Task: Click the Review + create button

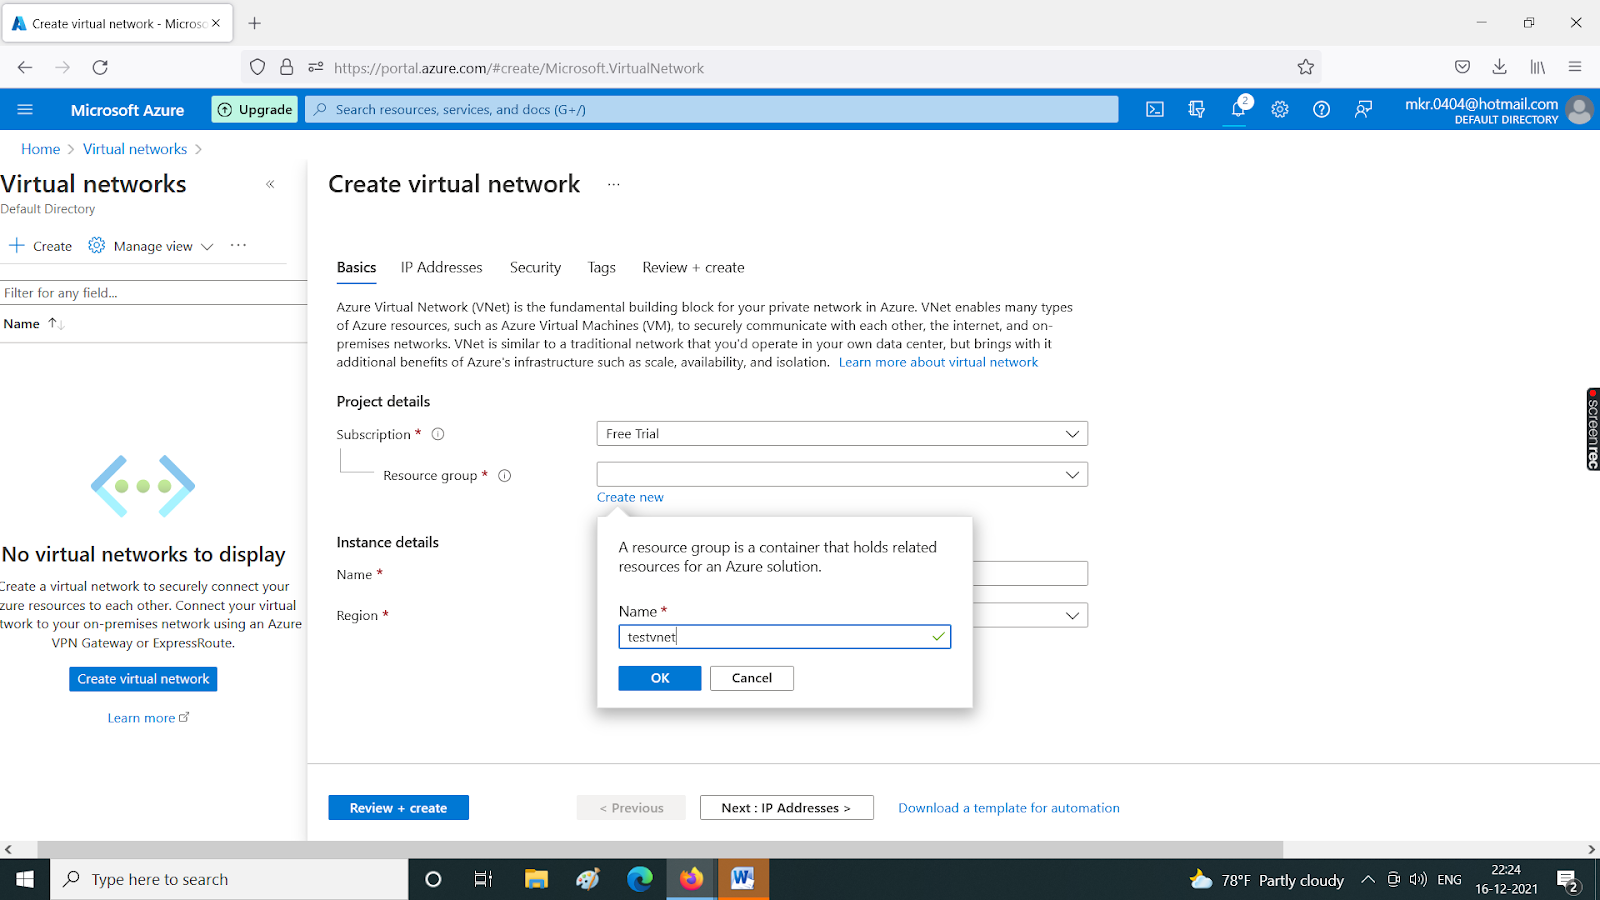Action: click(398, 808)
